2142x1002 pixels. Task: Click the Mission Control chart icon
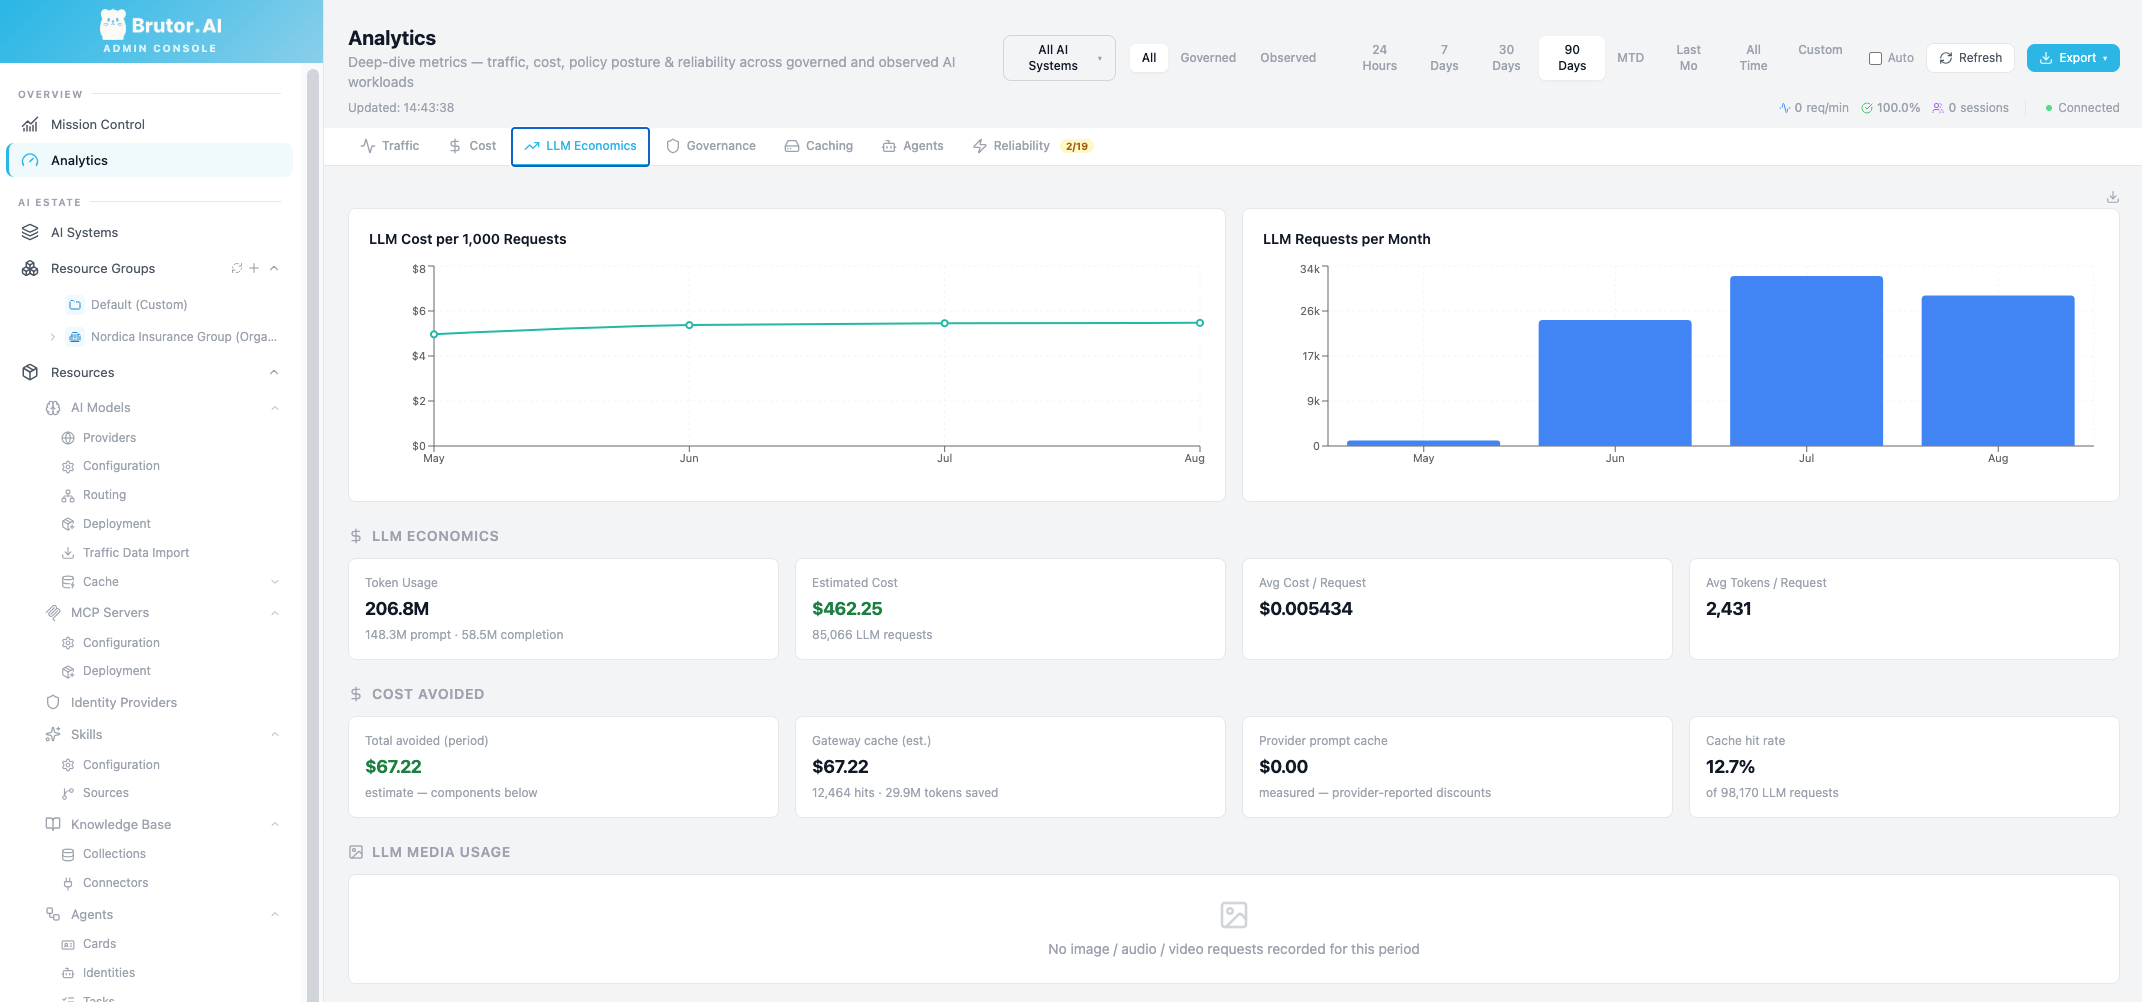tap(30, 124)
